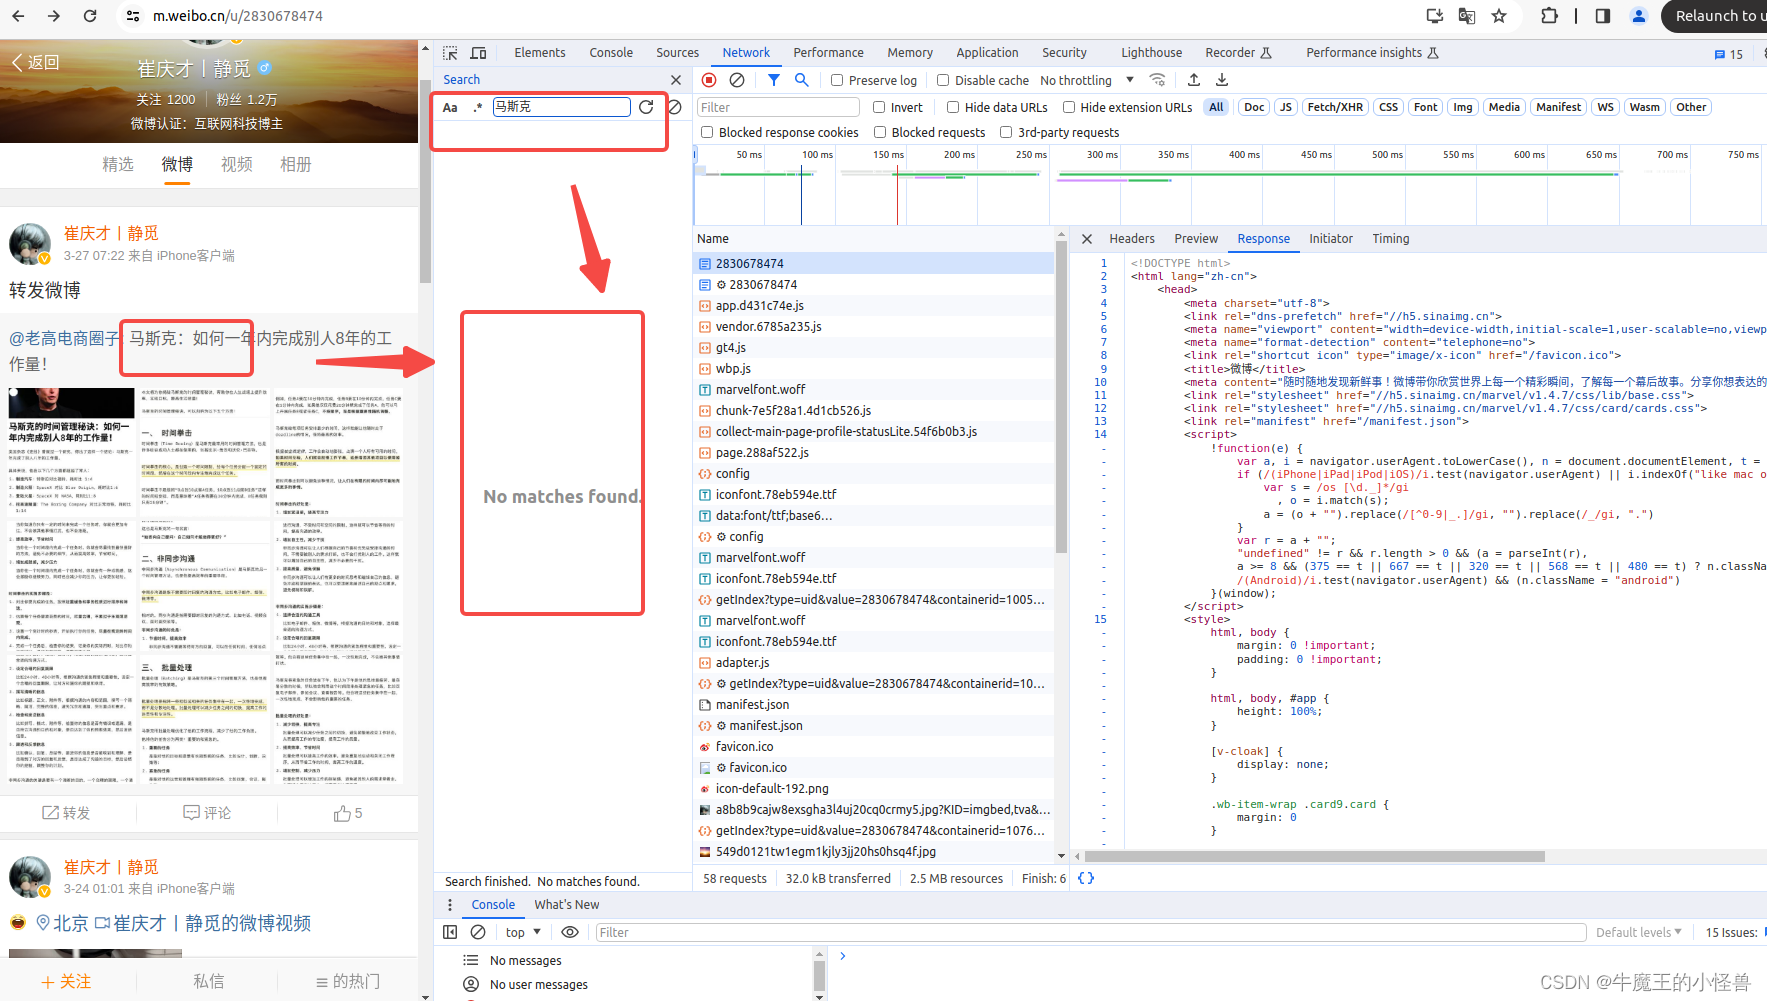The height and width of the screenshot is (1001, 1767).
Task: Bookmark this page with star icon
Action: click(x=1499, y=16)
